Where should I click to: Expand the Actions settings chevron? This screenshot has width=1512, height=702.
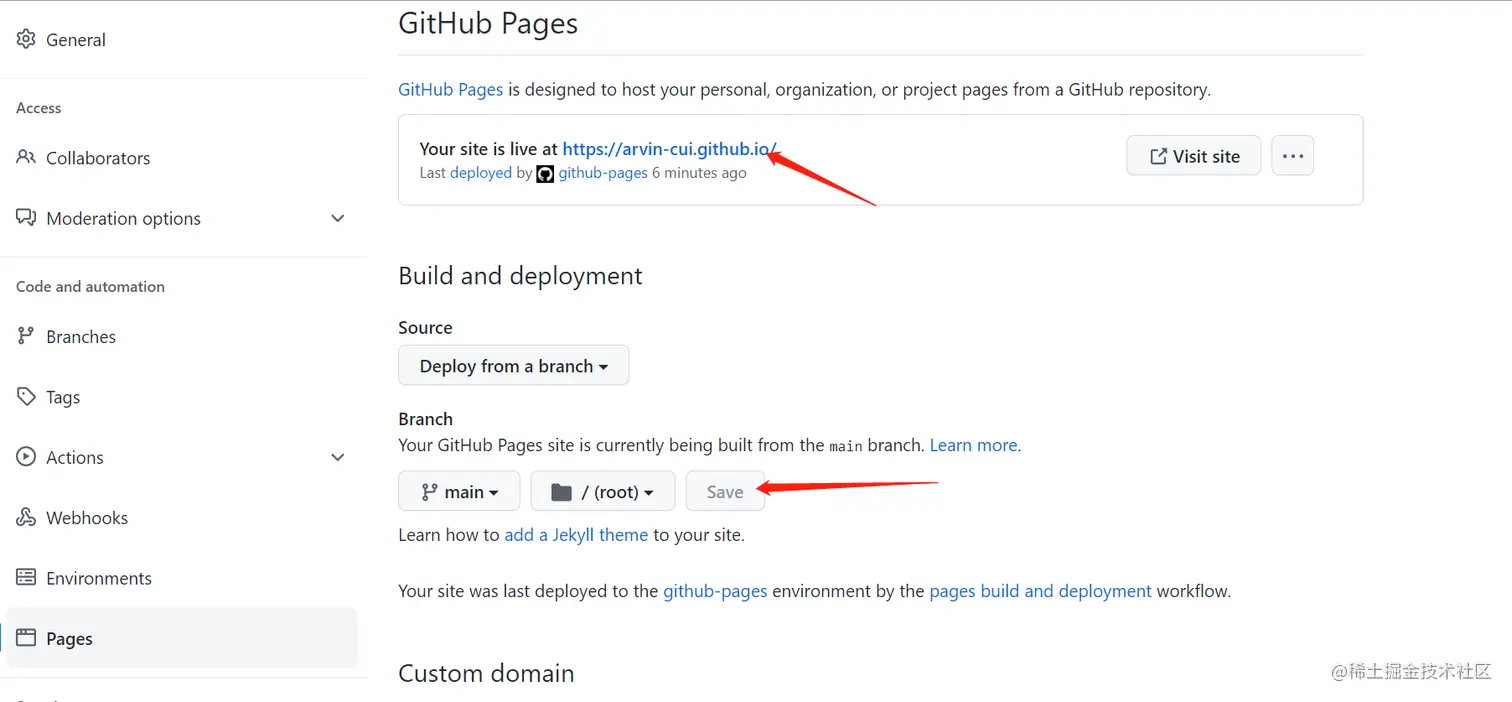coord(338,457)
